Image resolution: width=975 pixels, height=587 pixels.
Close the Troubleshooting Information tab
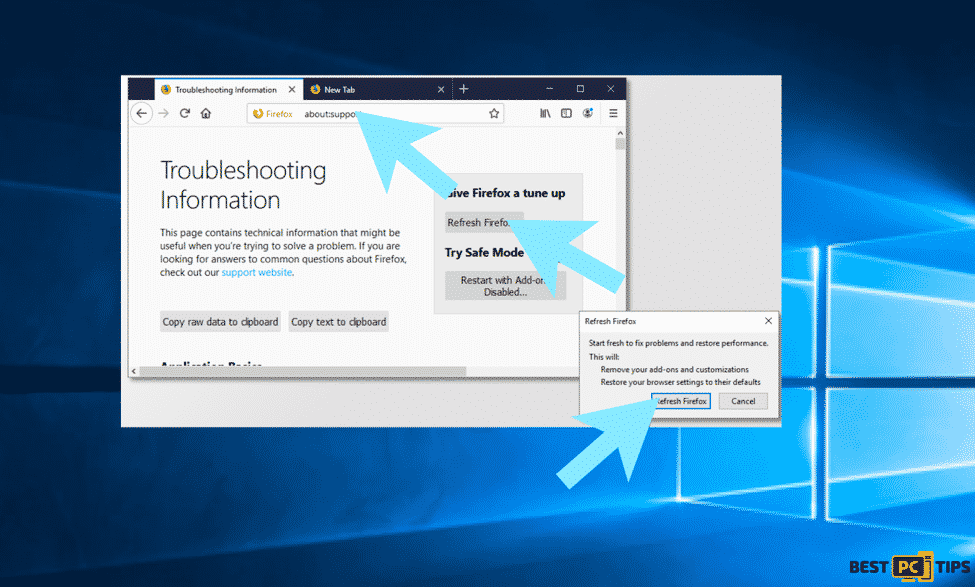point(292,90)
